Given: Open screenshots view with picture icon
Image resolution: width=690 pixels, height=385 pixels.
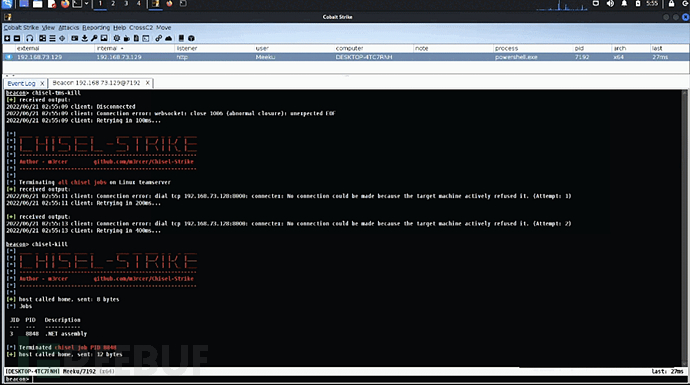Looking at the screenshot, I should (104, 38).
